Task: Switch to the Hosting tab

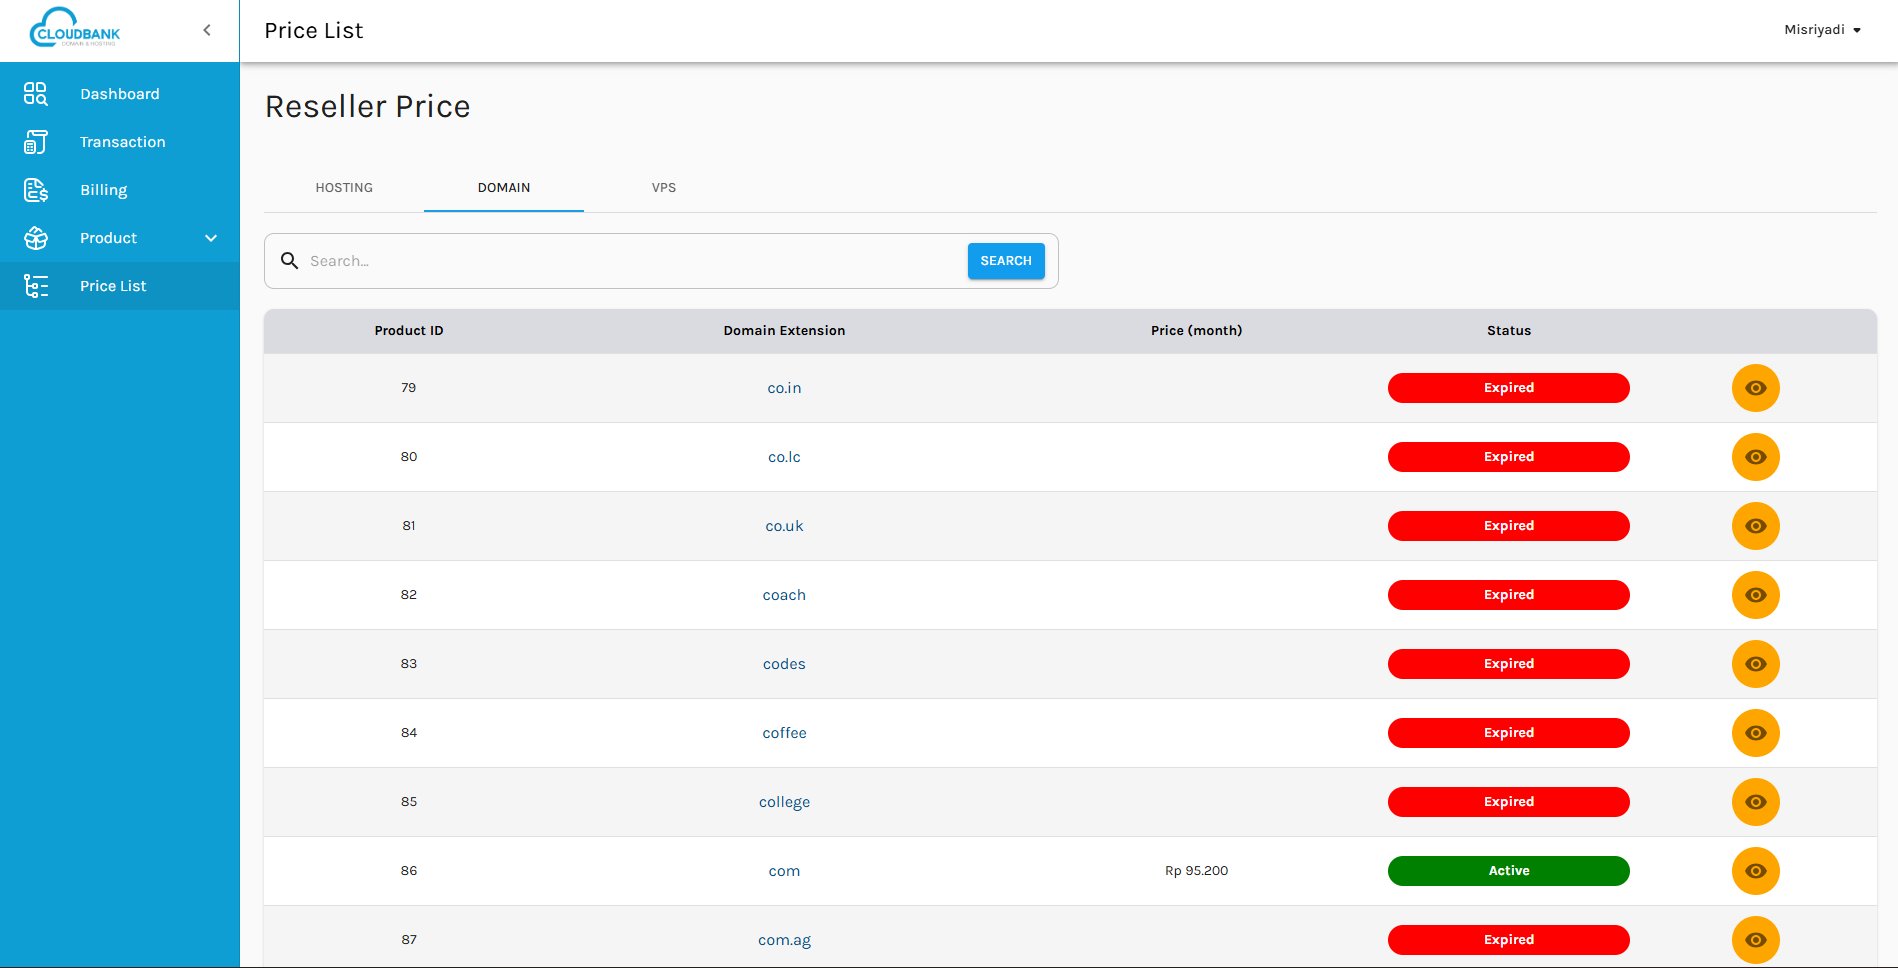Action: (344, 188)
